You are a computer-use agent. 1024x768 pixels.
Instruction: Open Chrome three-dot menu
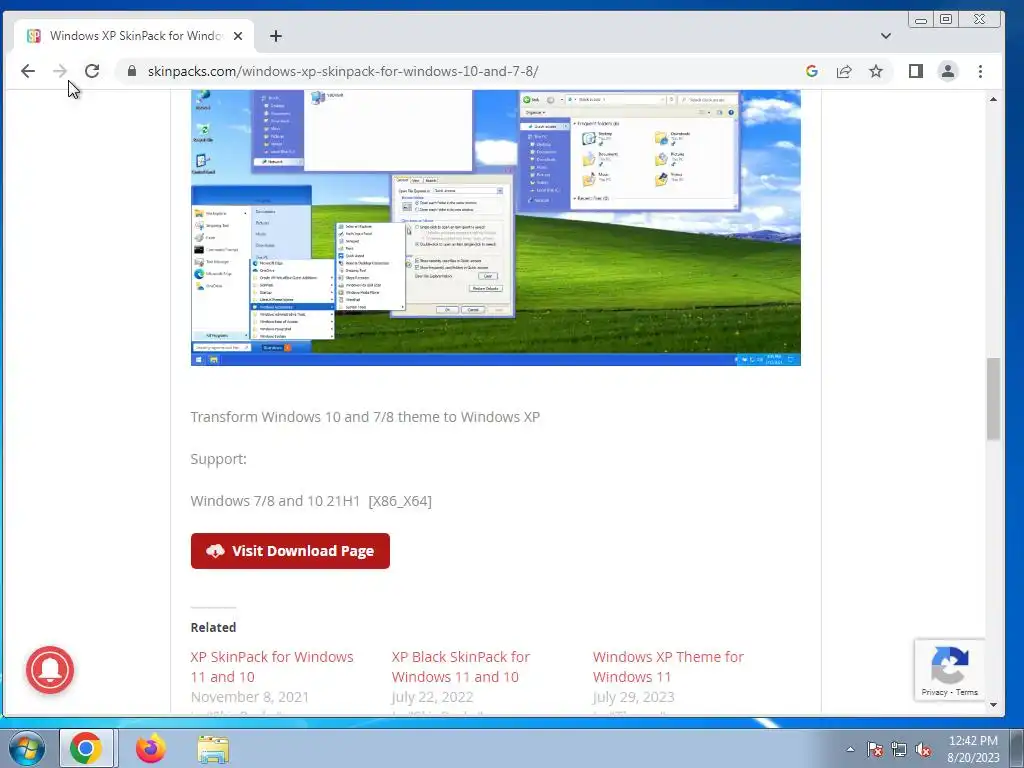coord(980,71)
